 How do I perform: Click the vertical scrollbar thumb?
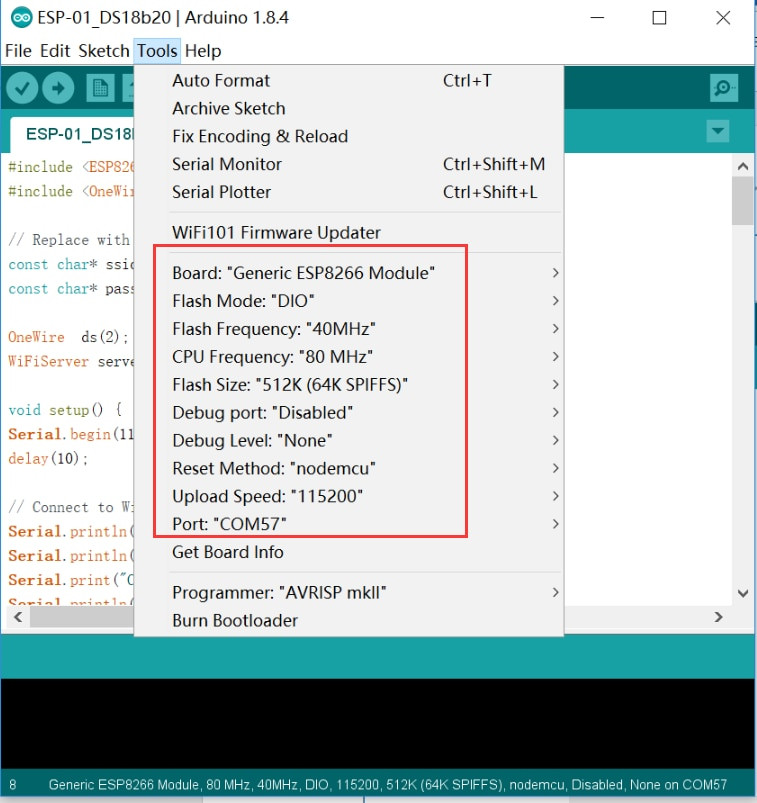point(743,201)
